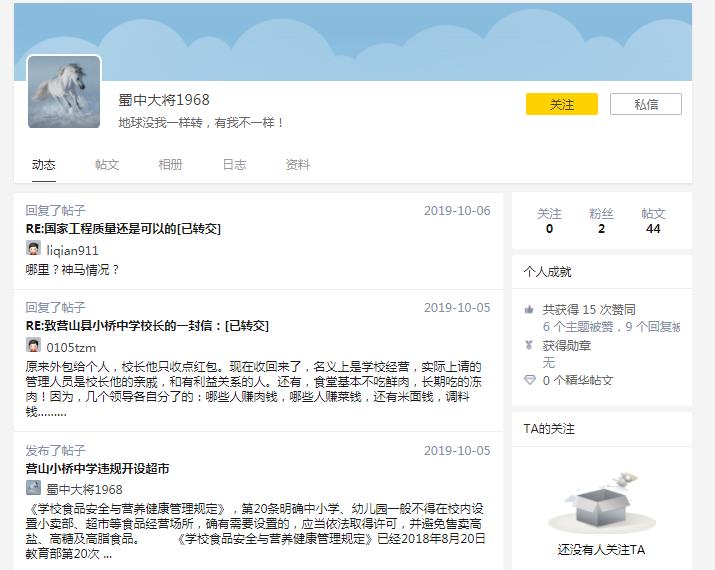Open the post 营山小桥中学违规开设超市
Image resolution: width=715 pixels, height=570 pixels.
point(97,468)
